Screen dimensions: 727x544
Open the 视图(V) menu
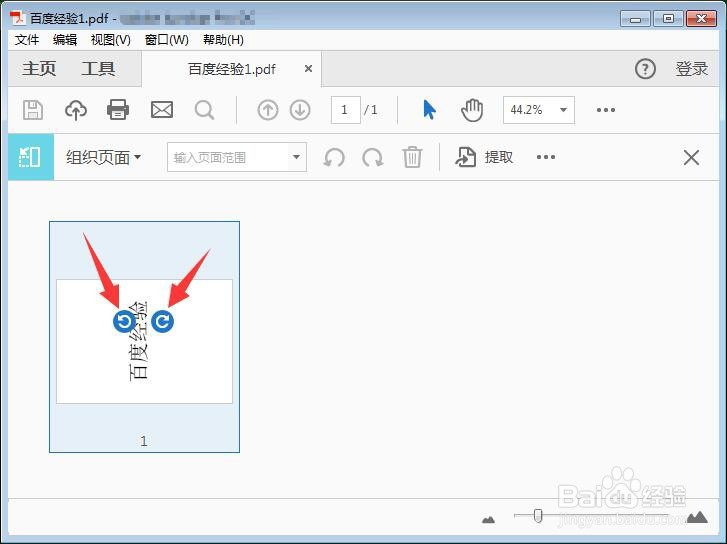click(x=111, y=40)
